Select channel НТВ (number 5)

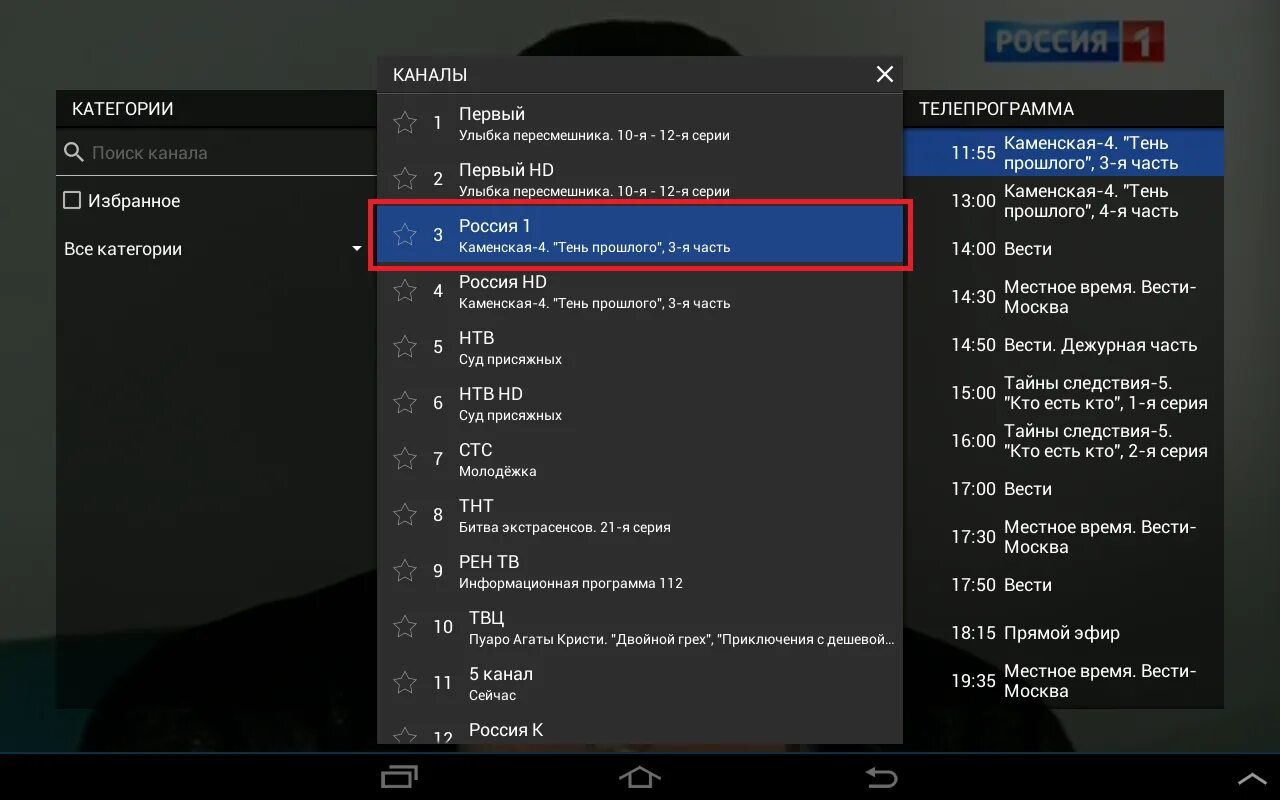(x=640, y=348)
